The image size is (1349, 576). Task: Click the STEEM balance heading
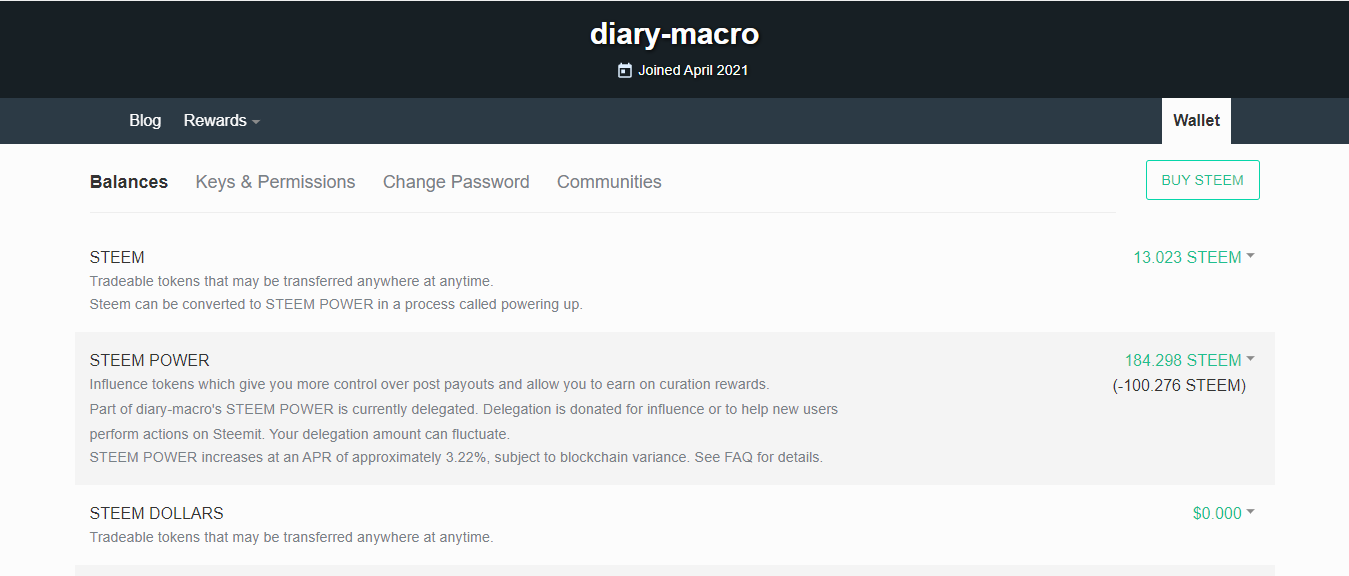117,257
